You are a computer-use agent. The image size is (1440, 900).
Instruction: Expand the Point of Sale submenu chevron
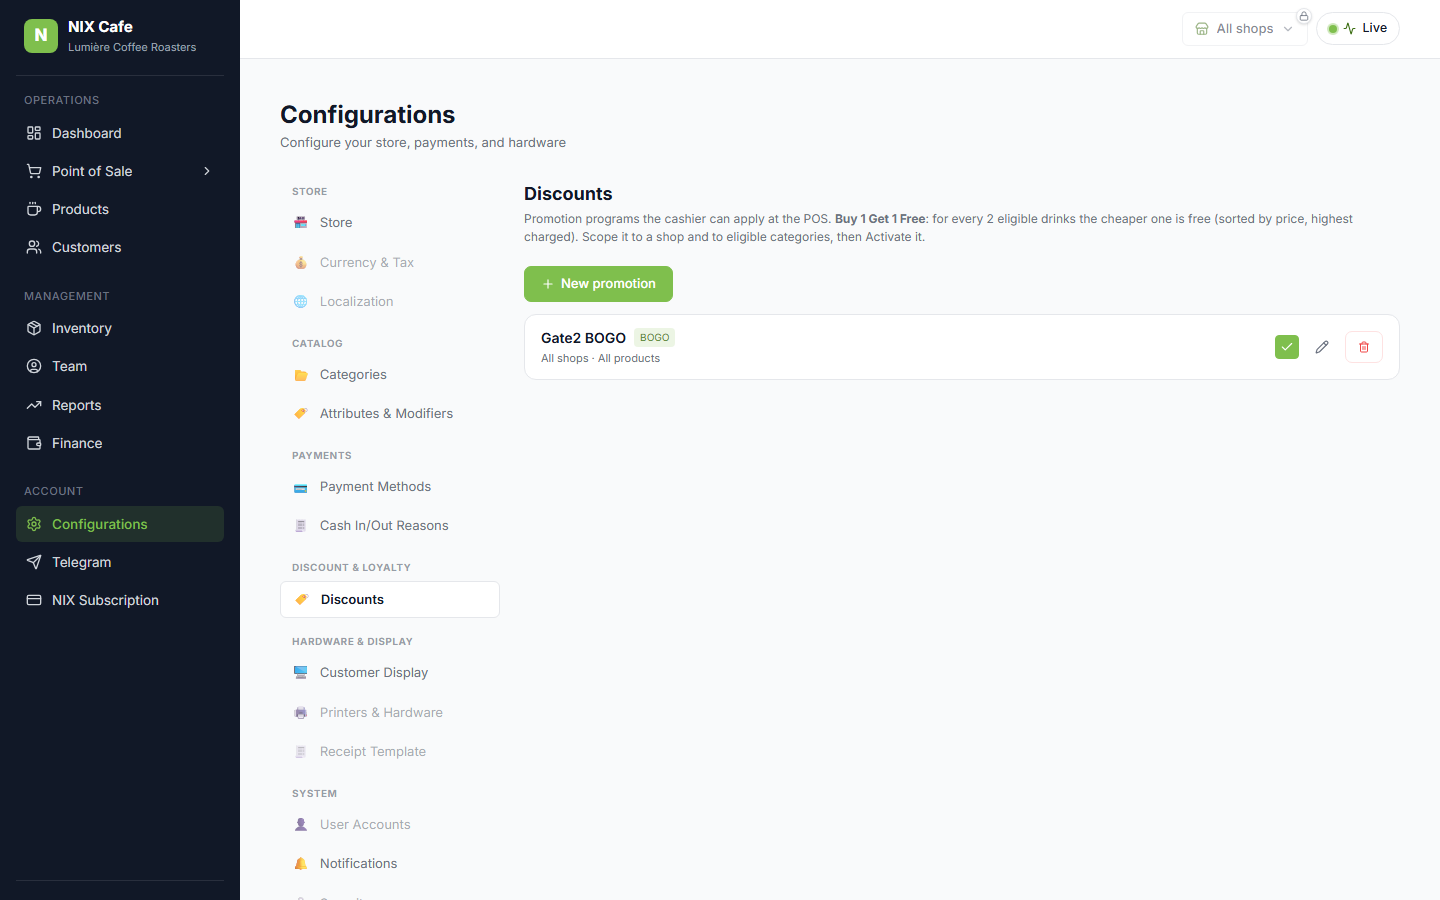pyautogui.click(x=207, y=171)
